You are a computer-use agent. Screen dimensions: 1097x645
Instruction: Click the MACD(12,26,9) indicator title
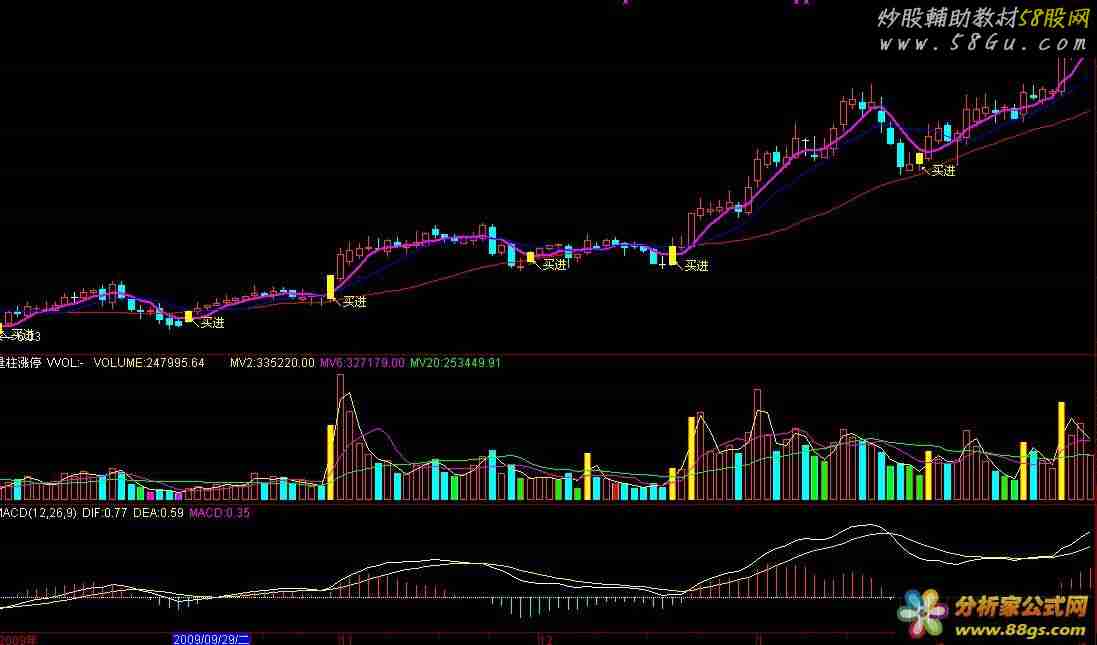click(x=38, y=513)
